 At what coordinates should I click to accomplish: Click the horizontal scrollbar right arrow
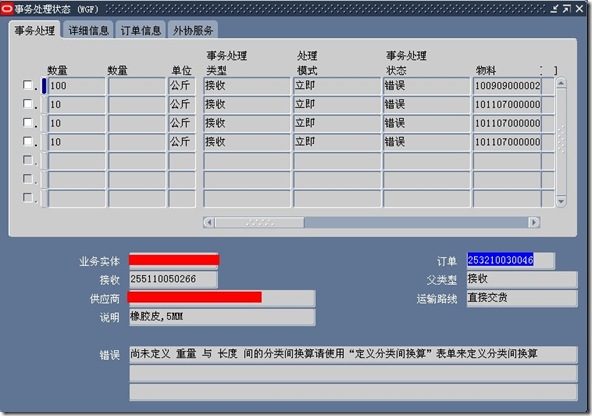534,222
